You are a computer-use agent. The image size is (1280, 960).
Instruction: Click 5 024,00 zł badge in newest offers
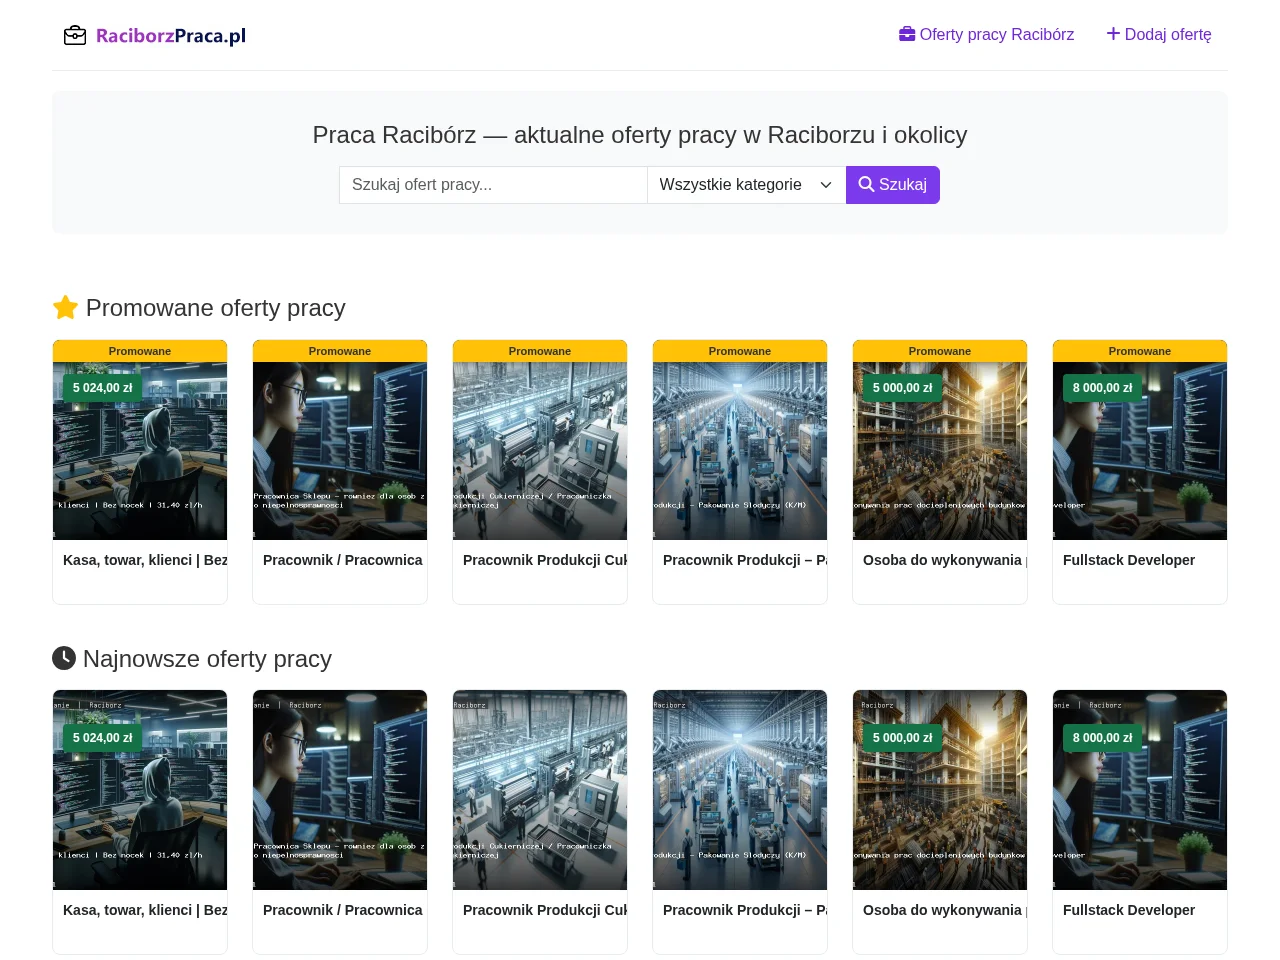pos(102,738)
